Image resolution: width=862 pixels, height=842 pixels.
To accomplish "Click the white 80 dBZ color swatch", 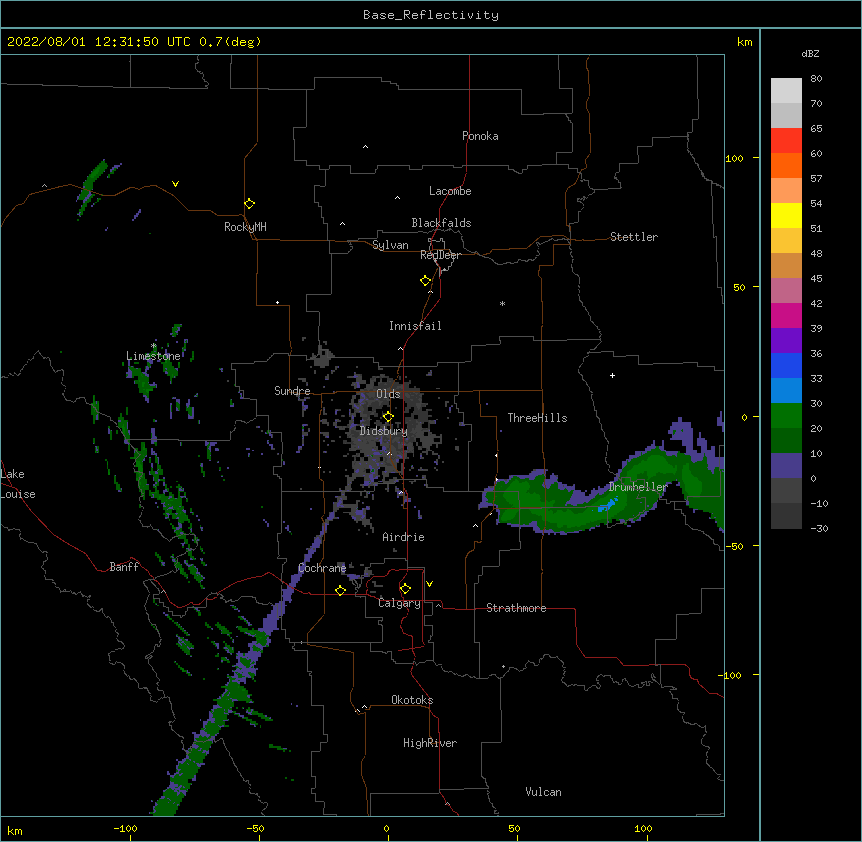I will coord(786,90).
